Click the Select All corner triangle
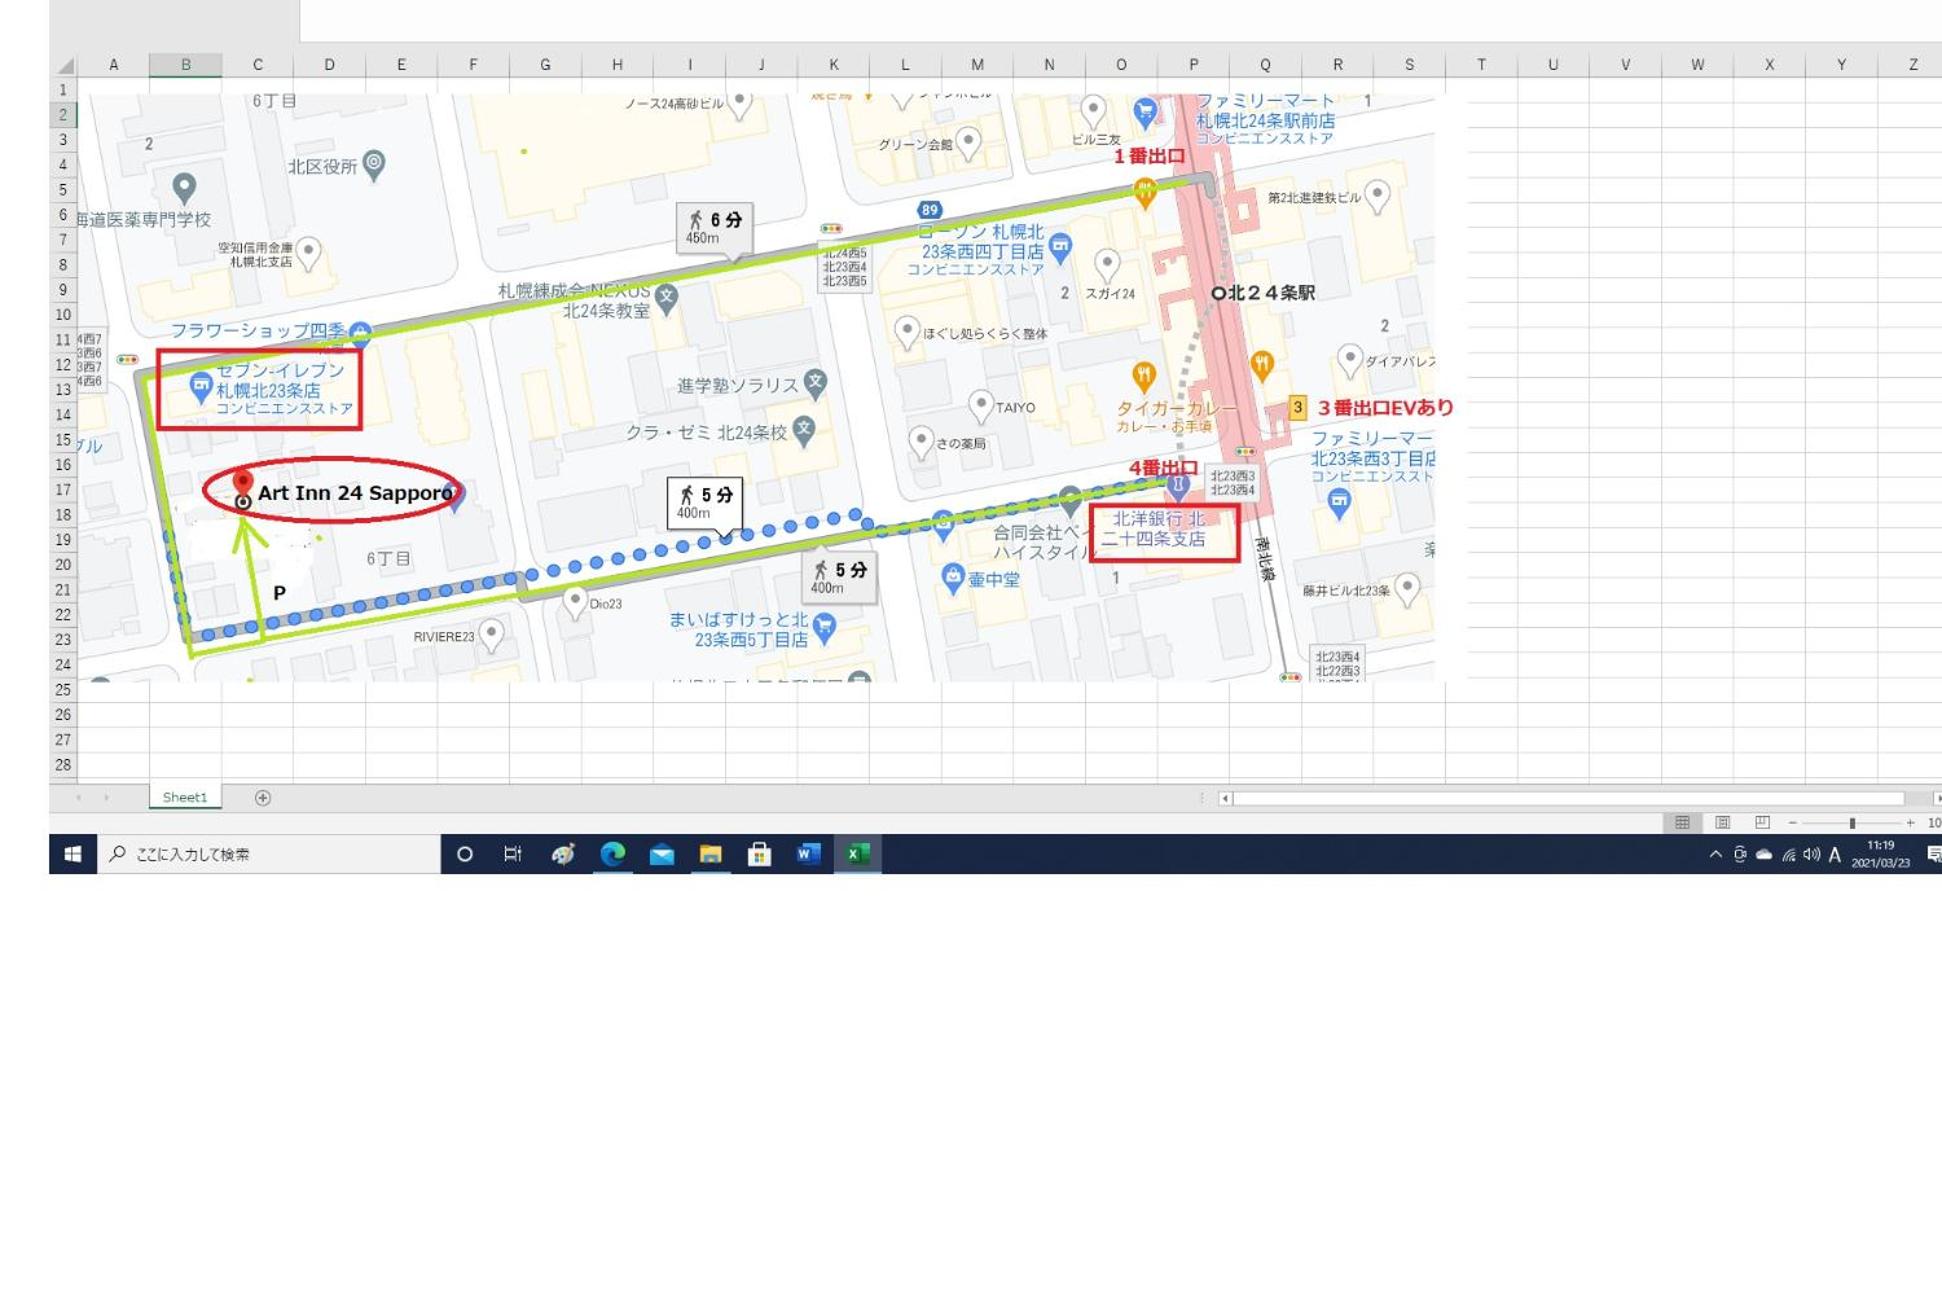1942x1308 pixels. (x=65, y=65)
